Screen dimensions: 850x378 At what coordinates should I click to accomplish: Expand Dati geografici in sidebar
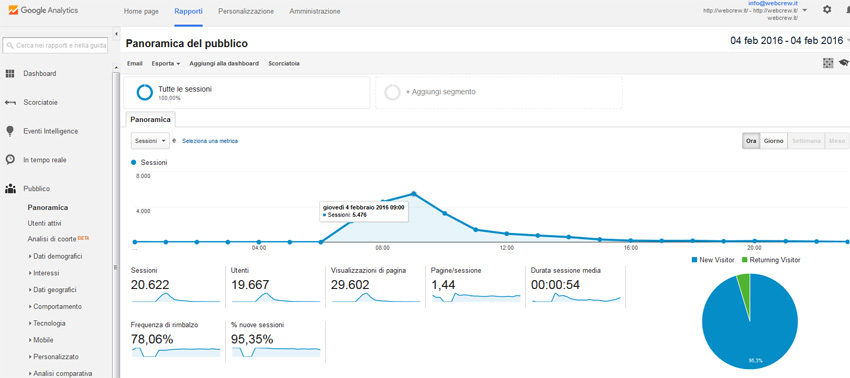[x=52, y=290]
